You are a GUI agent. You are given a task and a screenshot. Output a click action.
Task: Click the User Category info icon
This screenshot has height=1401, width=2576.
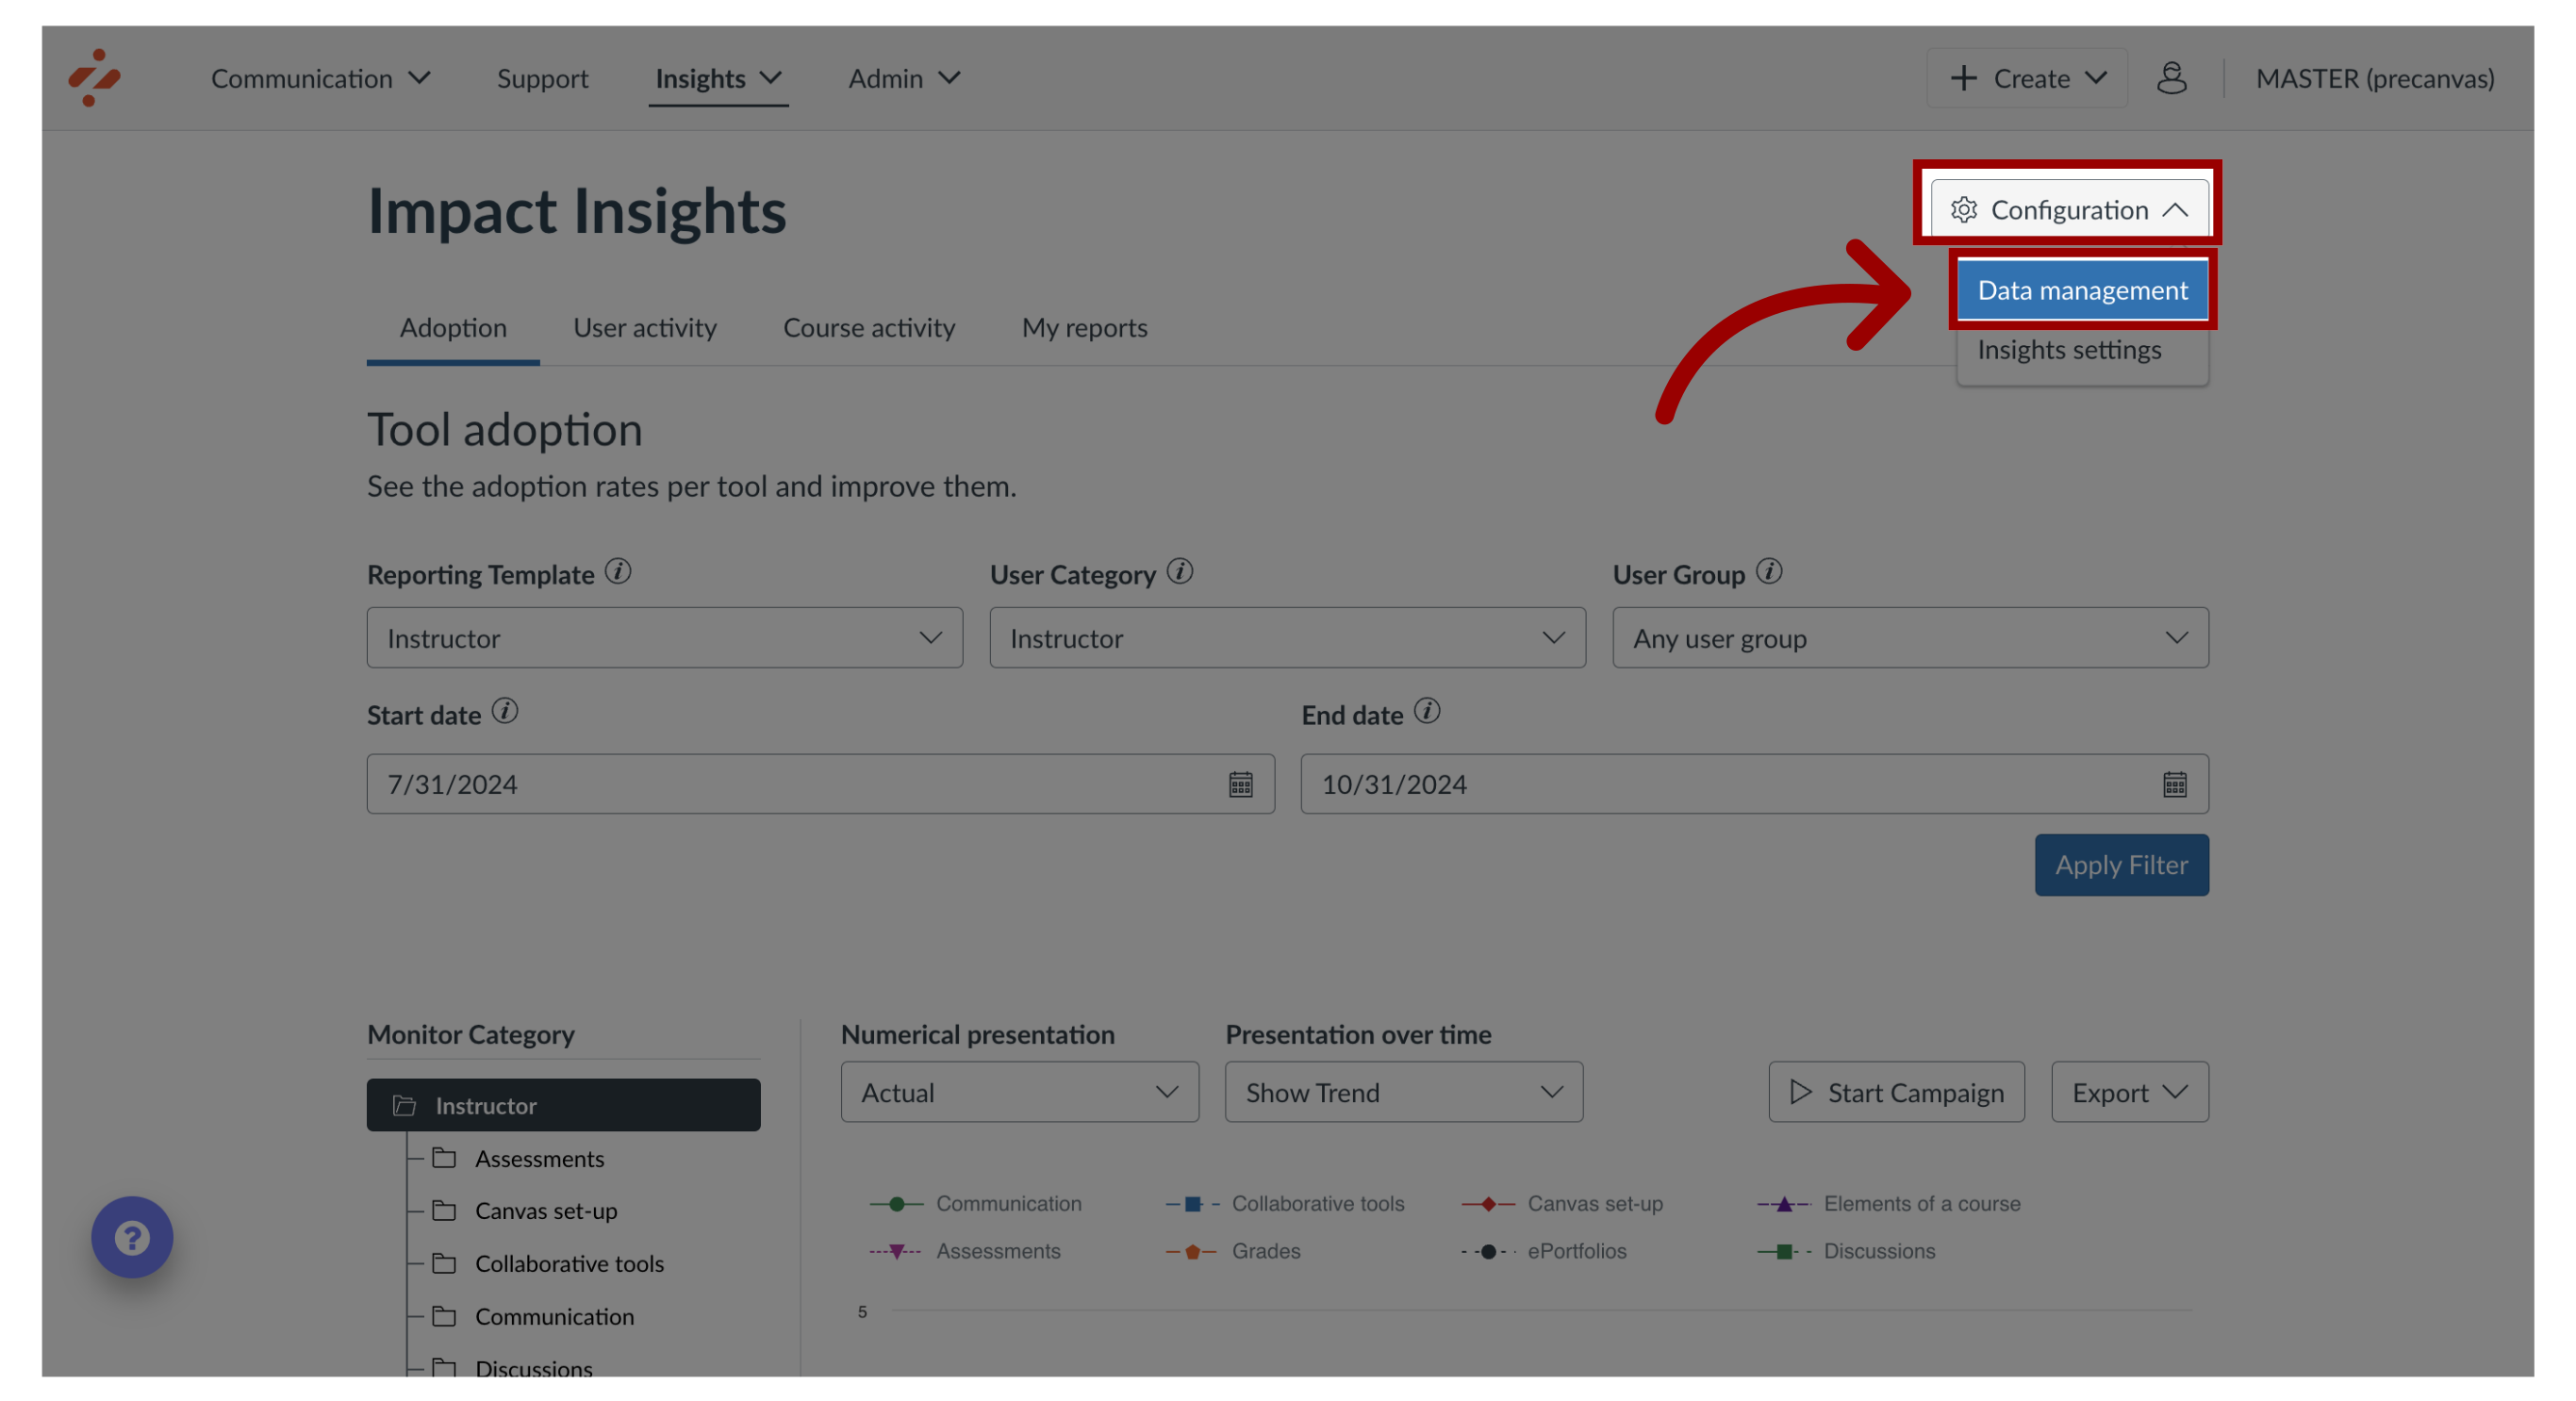point(1180,571)
